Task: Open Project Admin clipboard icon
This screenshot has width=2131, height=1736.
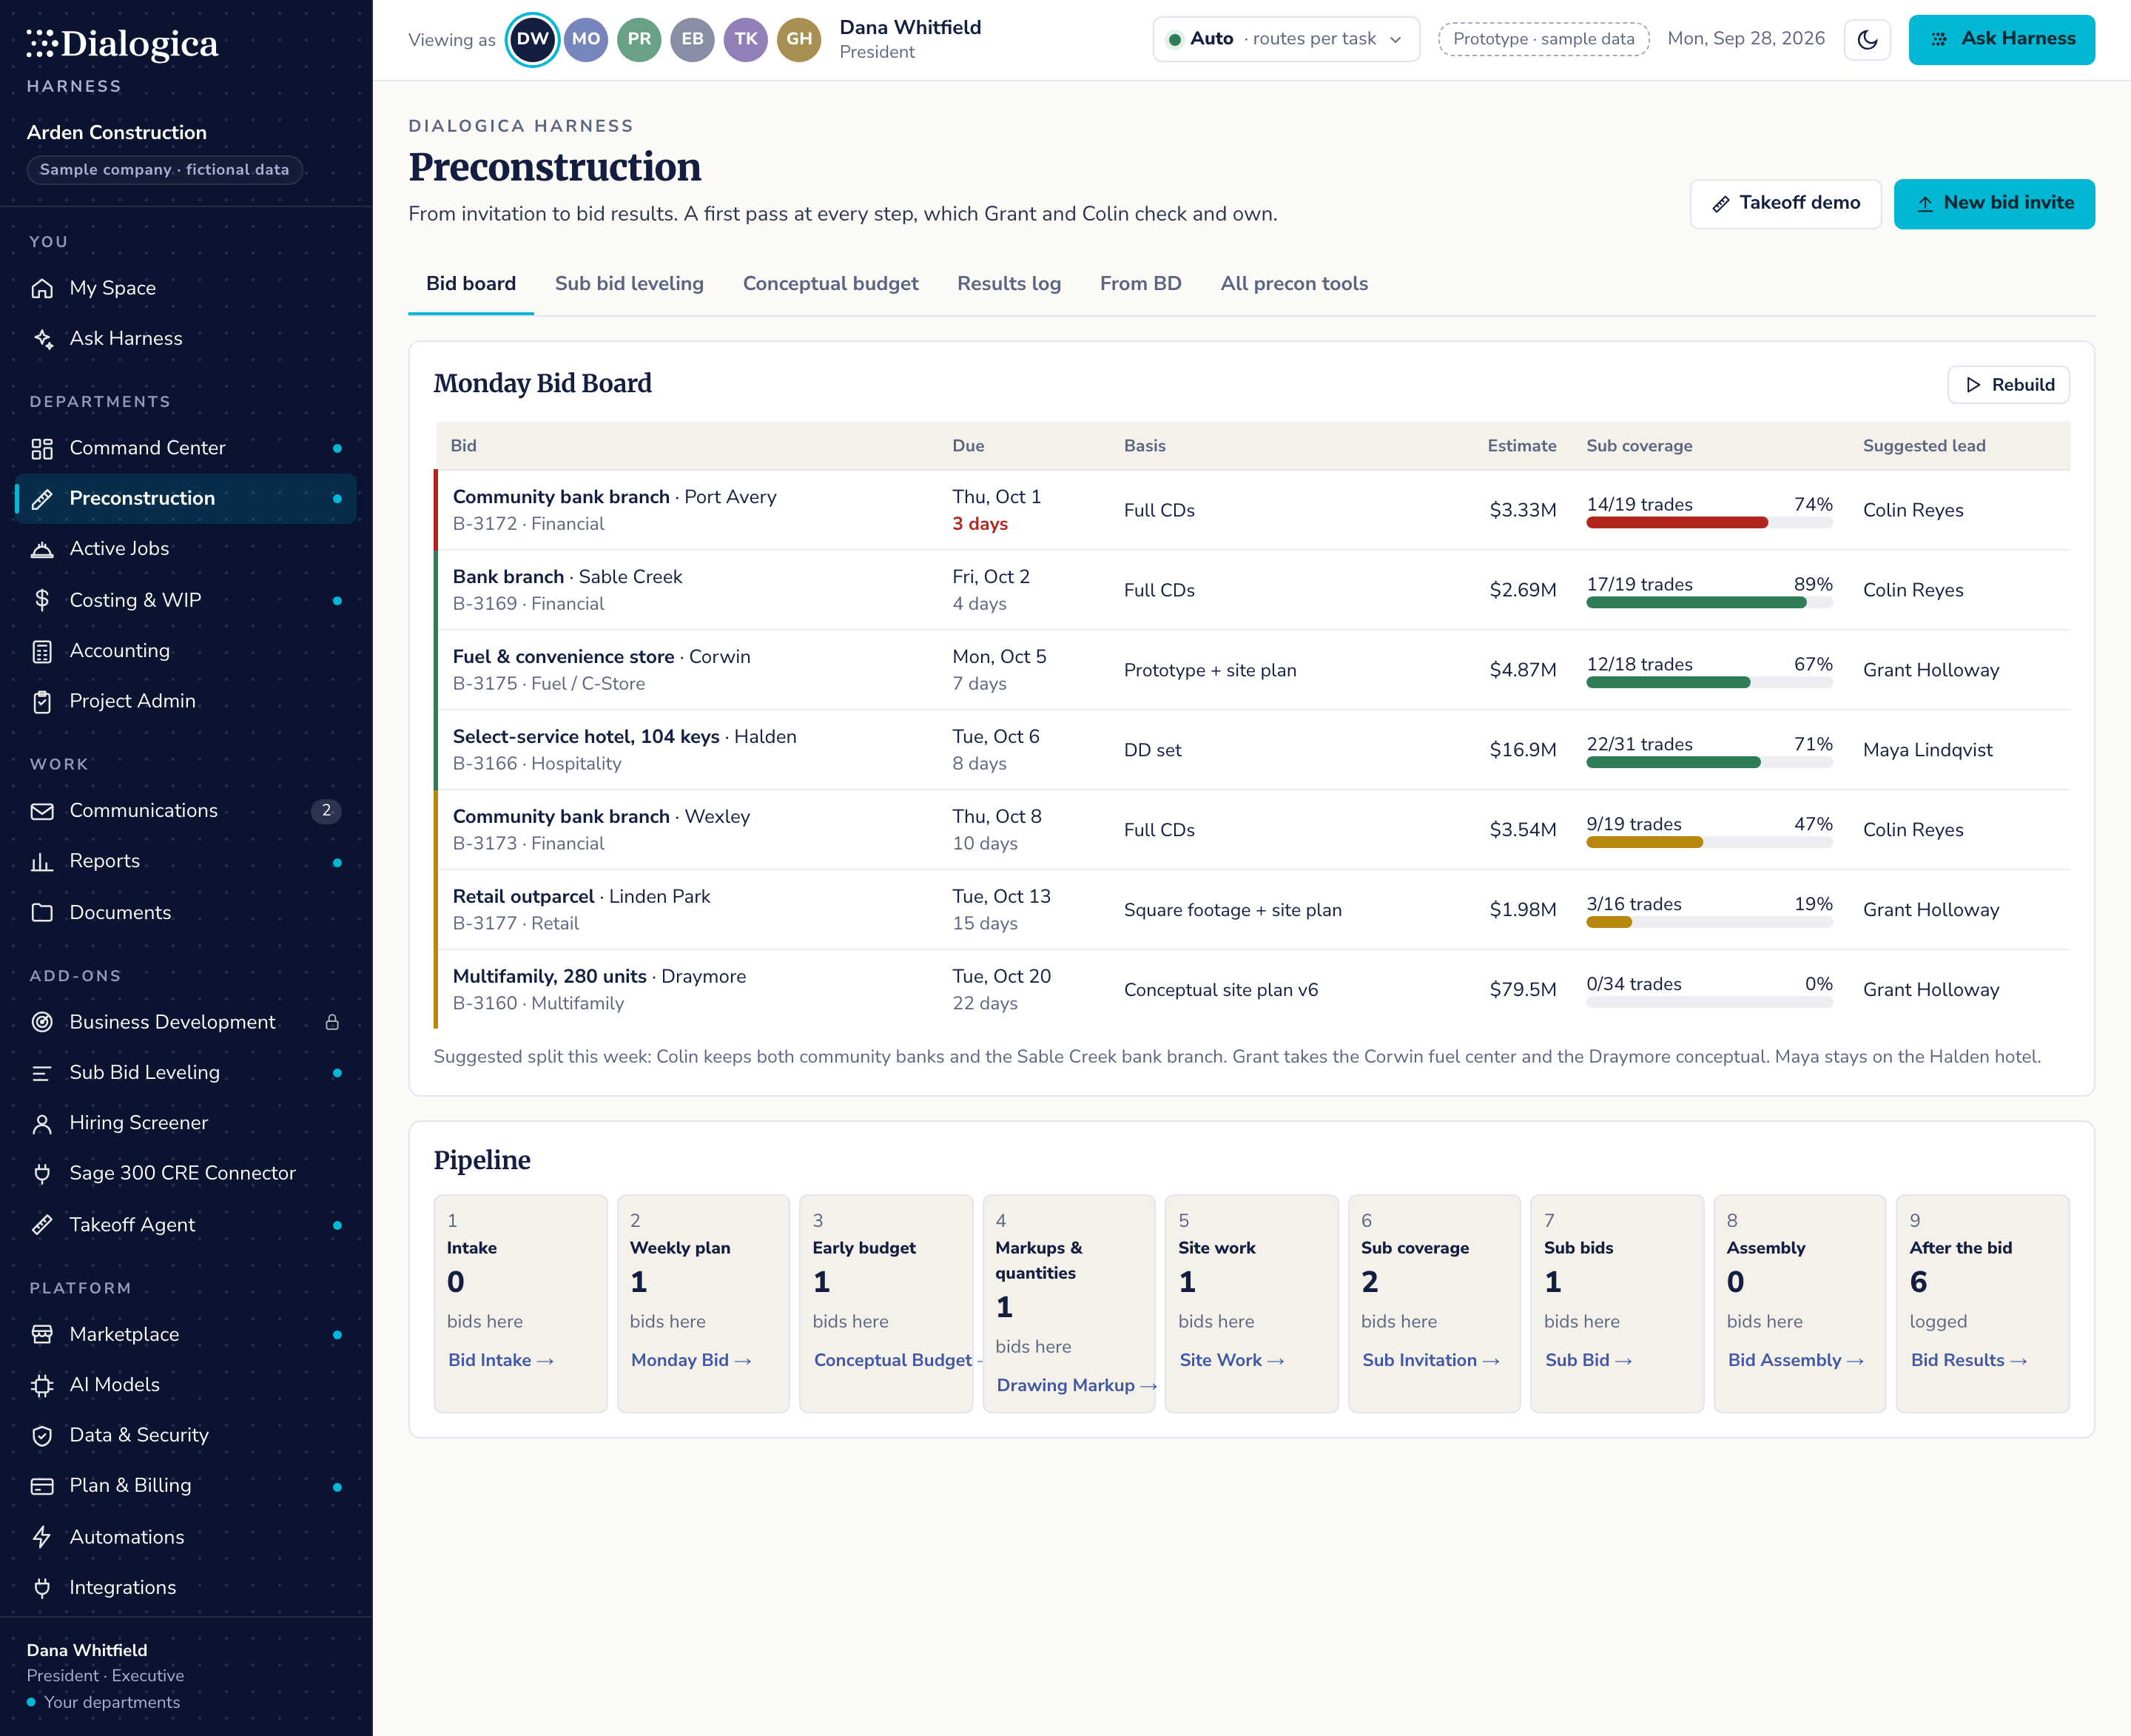Action: click(42, 702)
